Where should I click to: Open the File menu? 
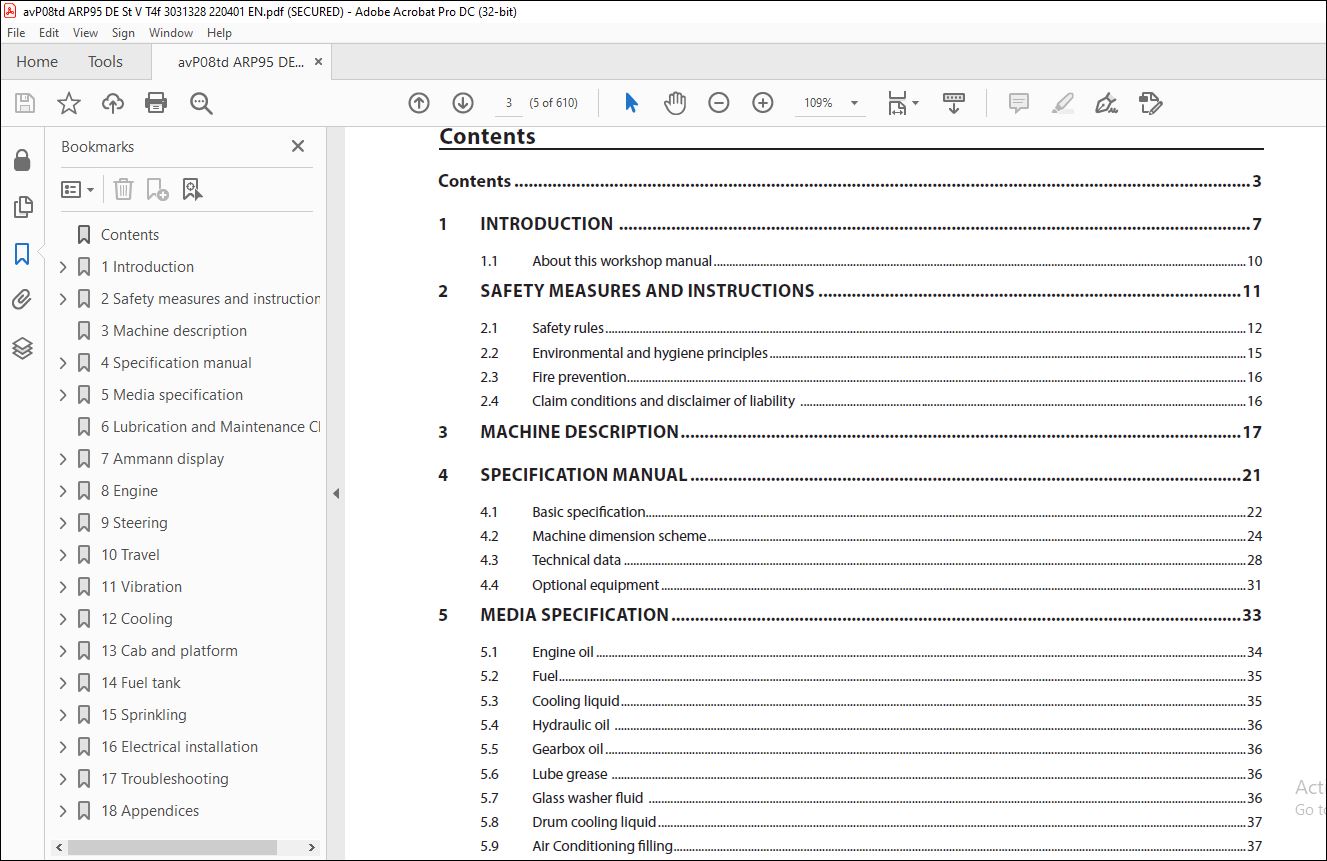(16, 33)
